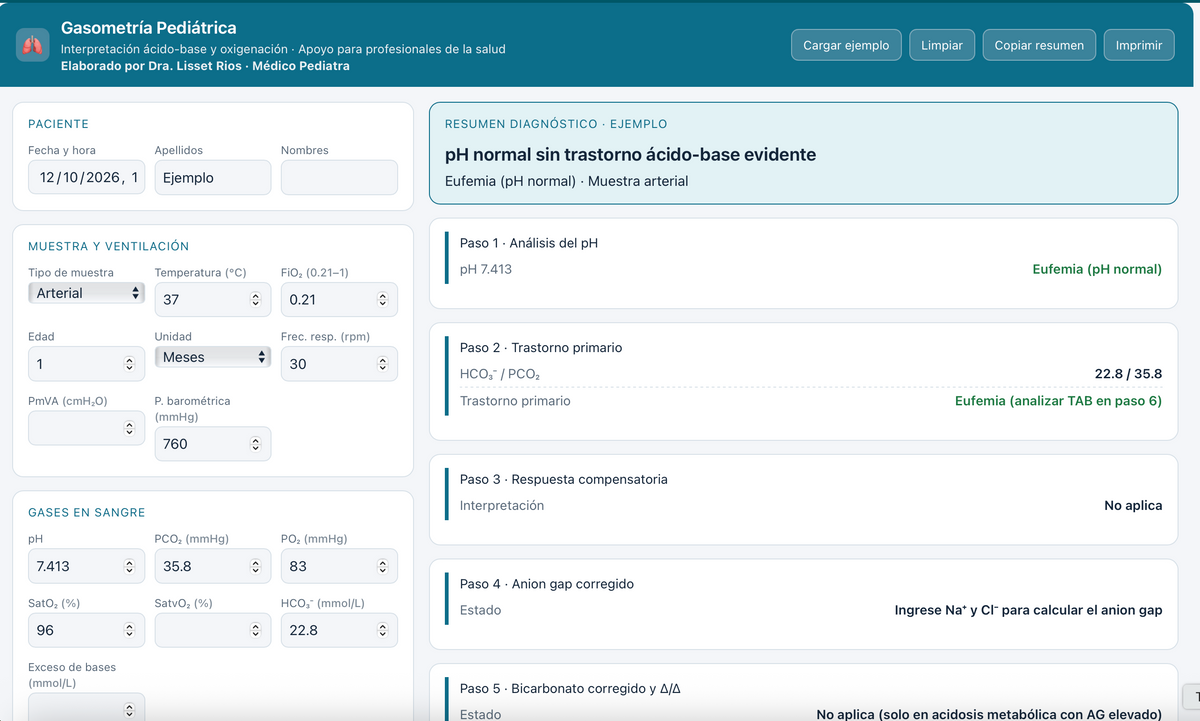The image size is (1200, 721).
Task: Focus the Apellidos field containing Ejemplo
Action: pyautogui.click(x=212, y=178)
